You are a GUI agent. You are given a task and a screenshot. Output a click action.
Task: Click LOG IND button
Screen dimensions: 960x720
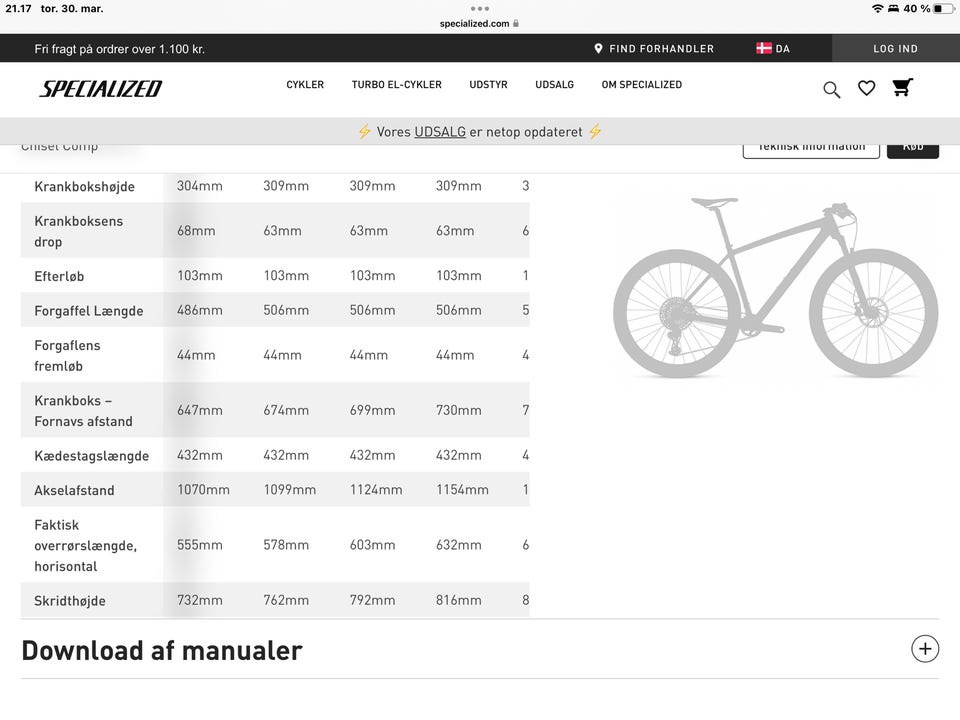(x=896, y=48)
